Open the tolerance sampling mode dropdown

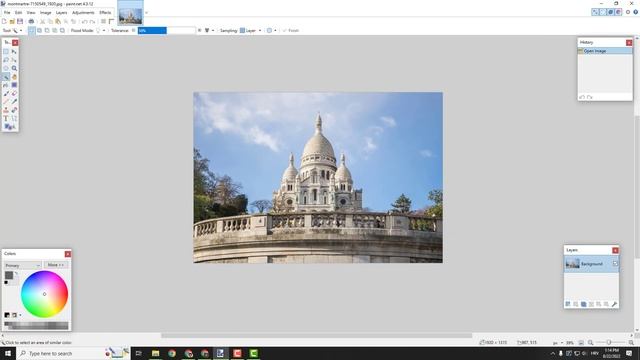[209, 31]
